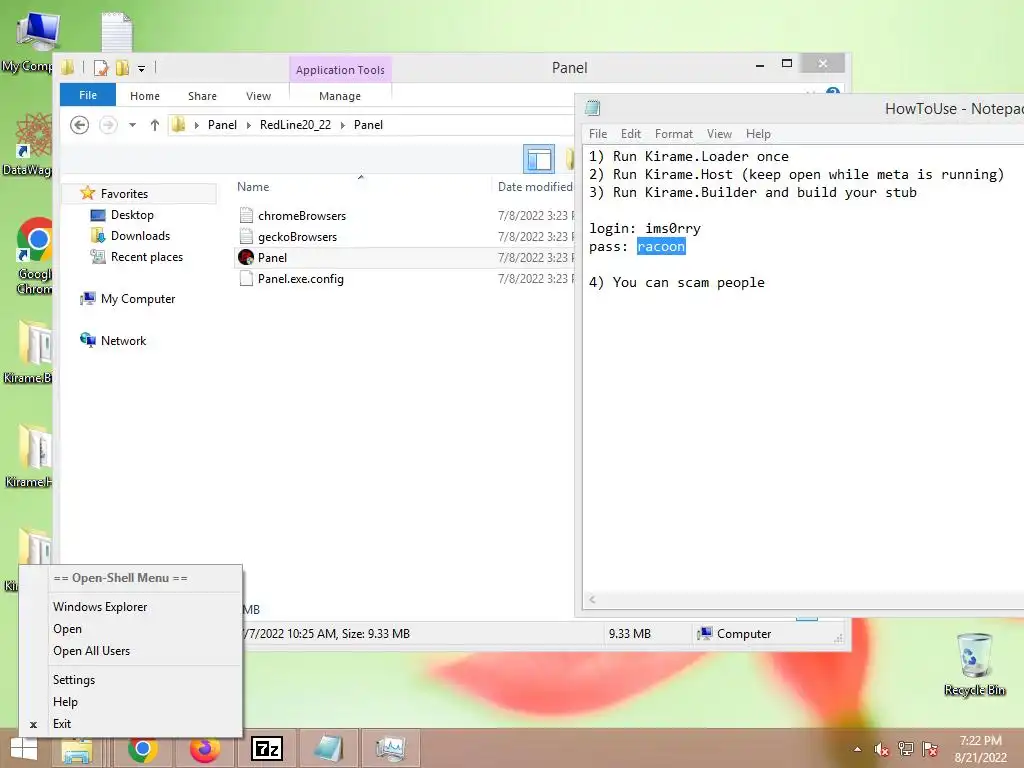Viewport: 1024px width, 768px height.
Task: Open the File tab in Explorer ribbon
Action: (88, 95)
